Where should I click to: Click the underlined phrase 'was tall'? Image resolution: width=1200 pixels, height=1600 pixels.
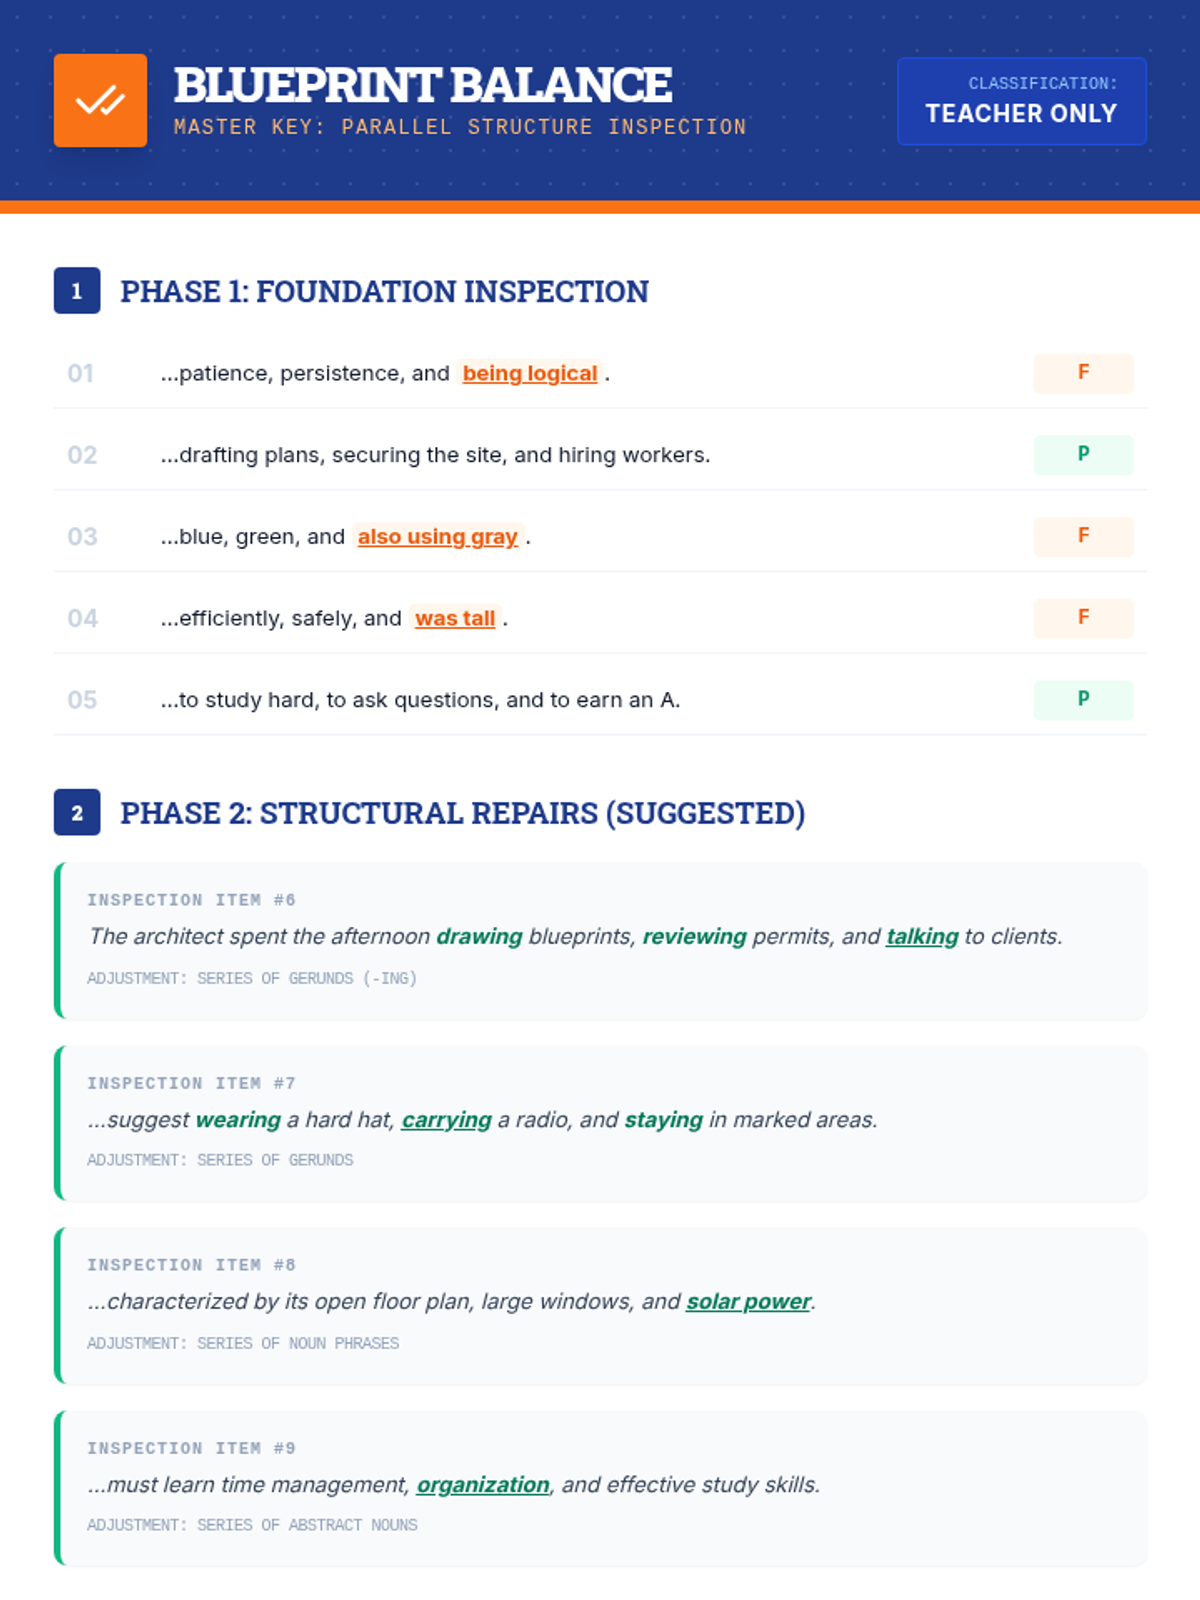pyautogui.click(x=455, y=619)
